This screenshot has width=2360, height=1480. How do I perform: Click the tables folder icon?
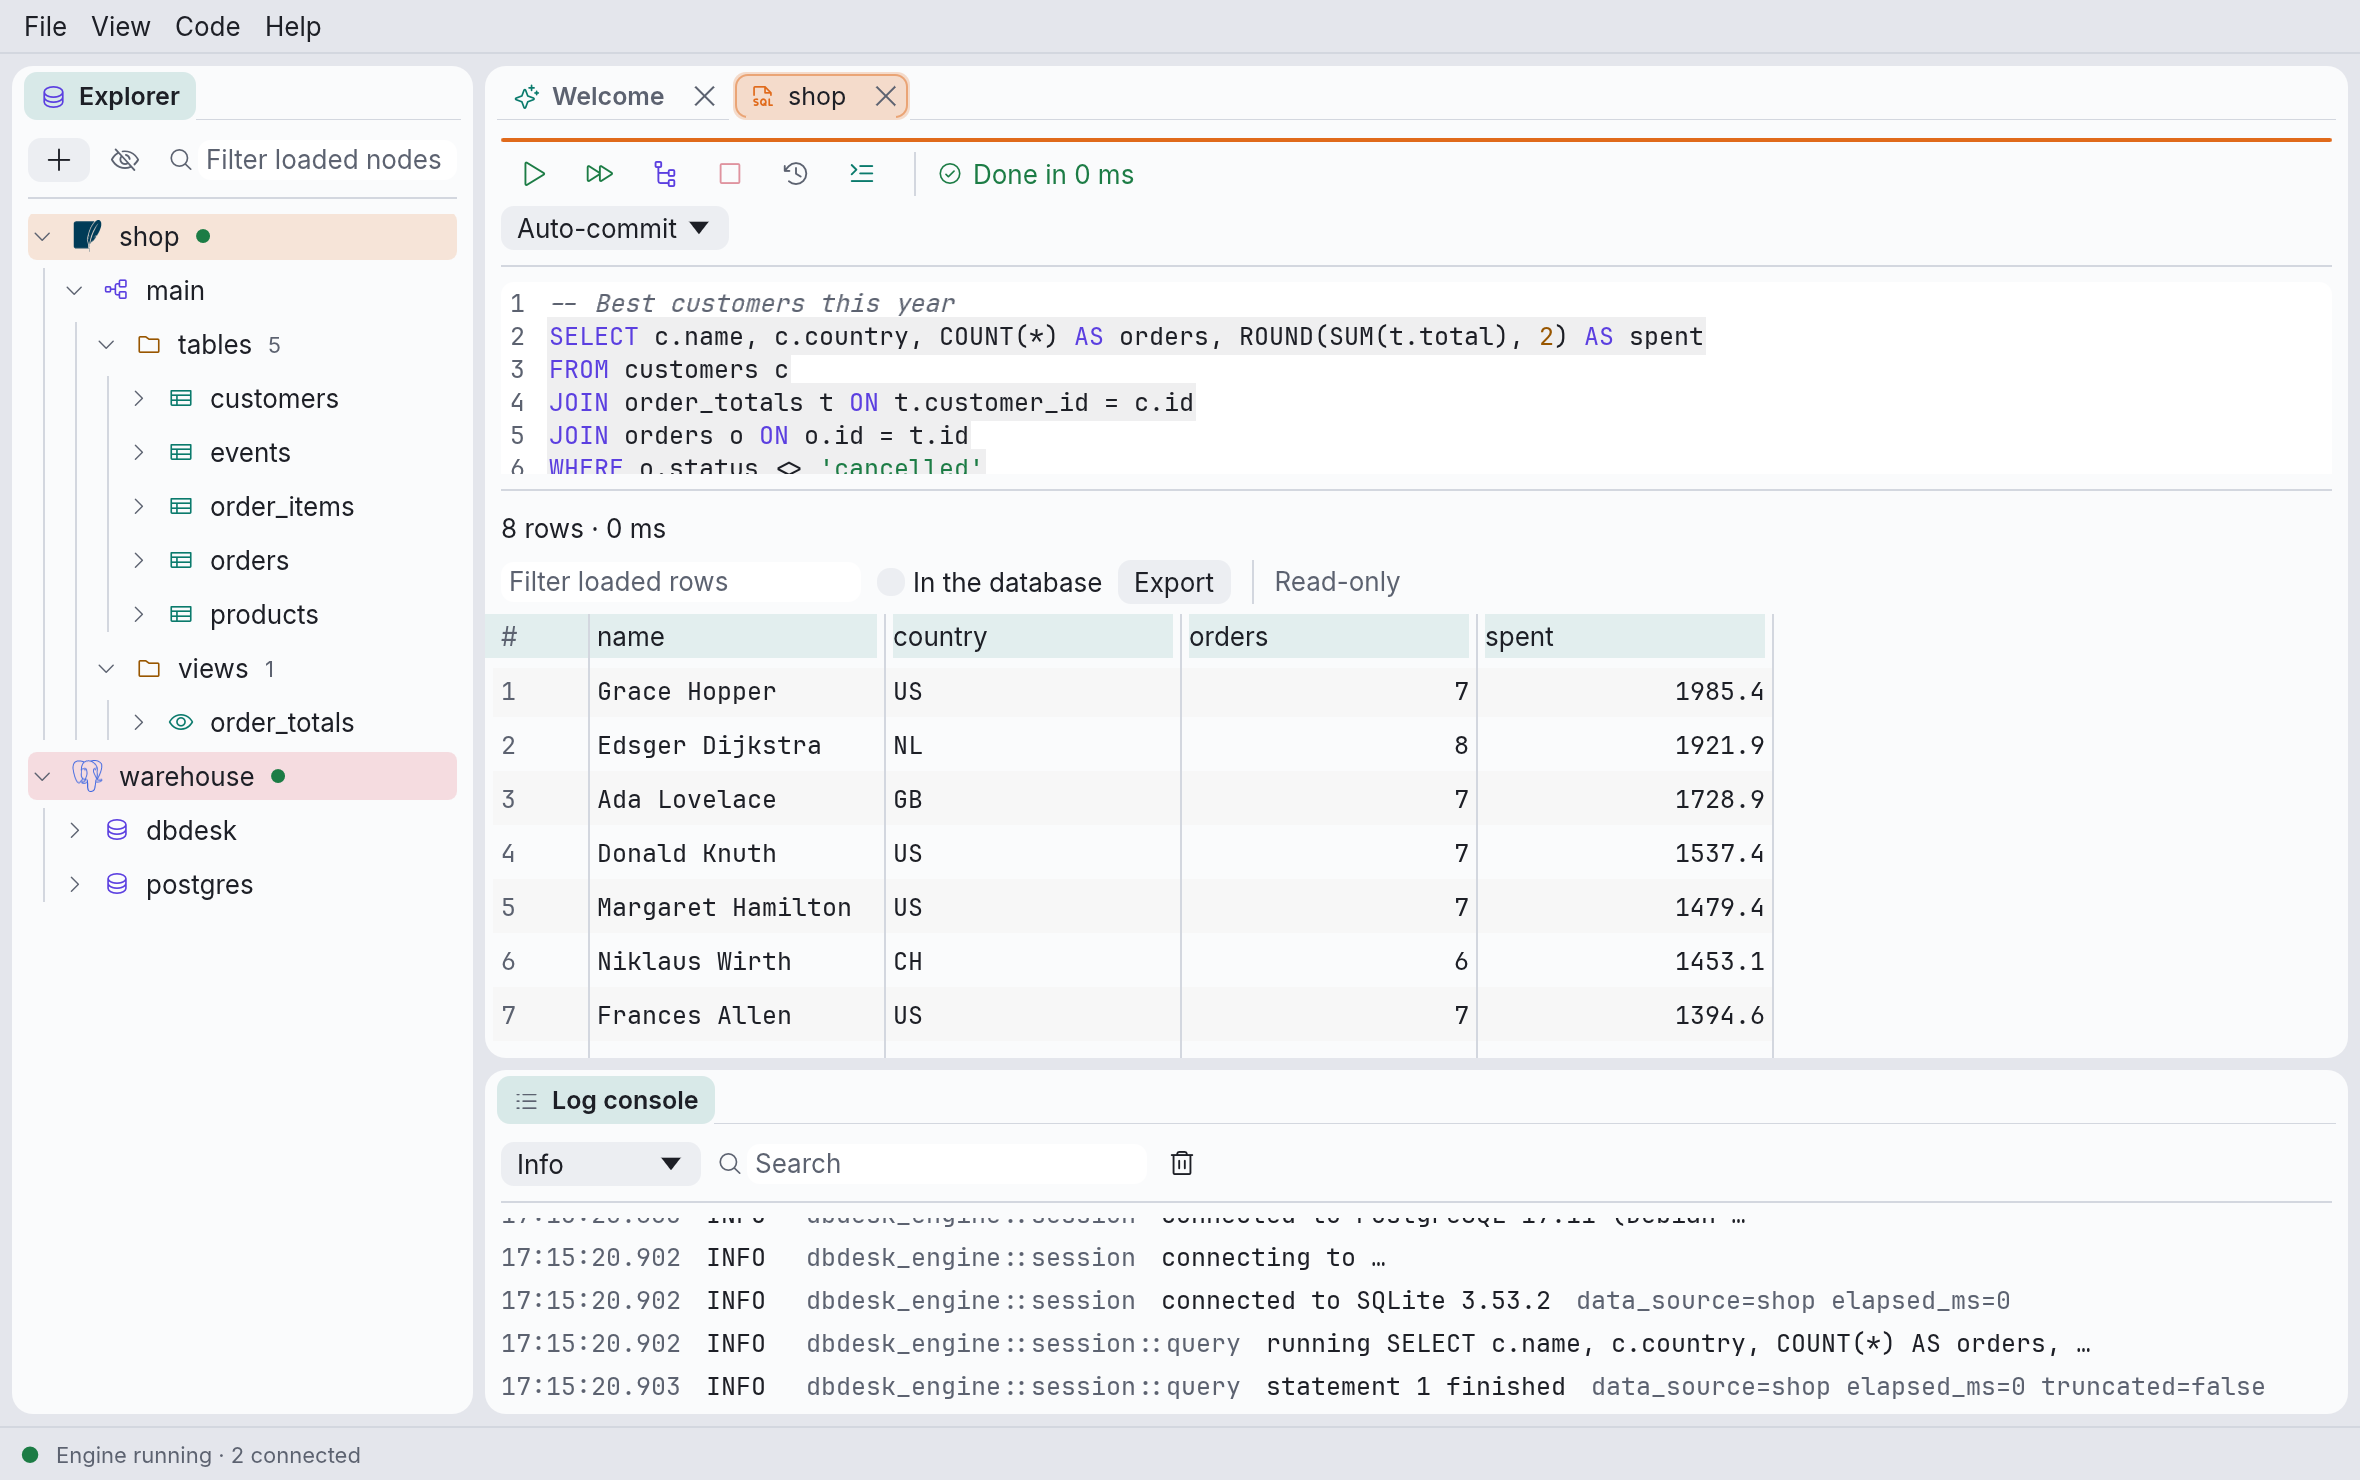coord(149,344)
